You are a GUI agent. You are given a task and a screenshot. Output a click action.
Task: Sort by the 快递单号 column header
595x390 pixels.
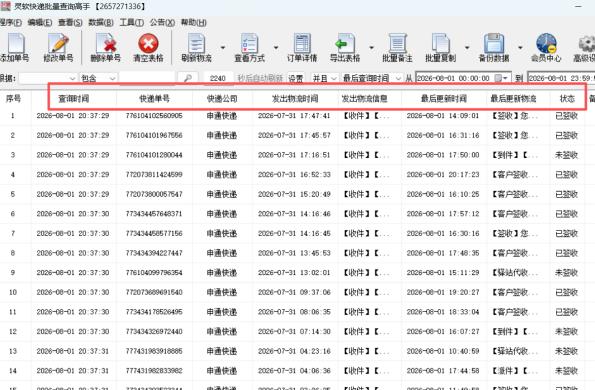(x=154, y=99)
